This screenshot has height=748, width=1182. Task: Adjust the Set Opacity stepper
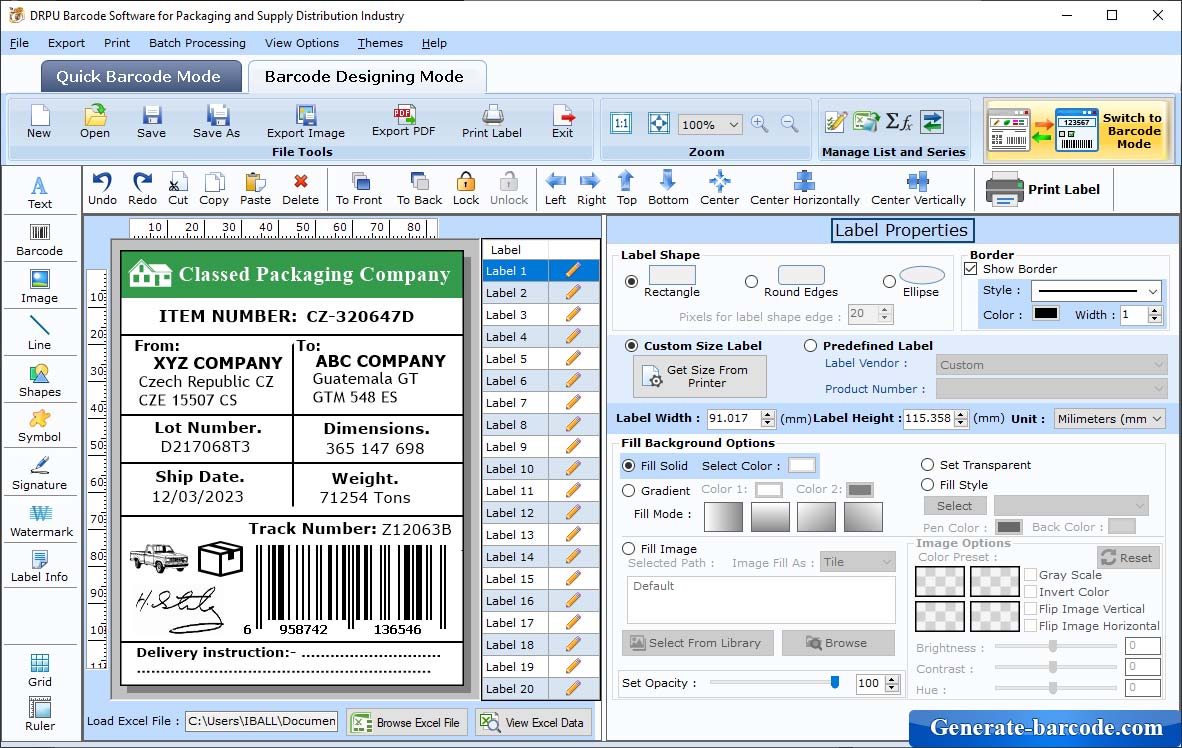[x=893, y=683]
